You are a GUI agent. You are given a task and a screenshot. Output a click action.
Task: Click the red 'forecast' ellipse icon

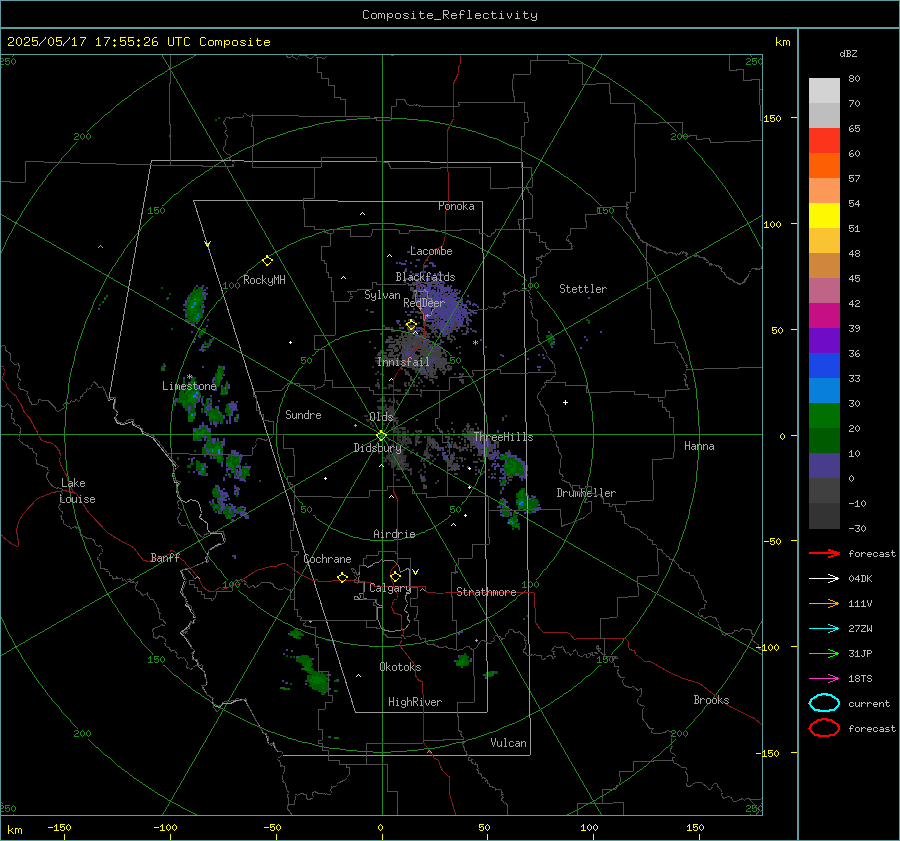[824, 728]
